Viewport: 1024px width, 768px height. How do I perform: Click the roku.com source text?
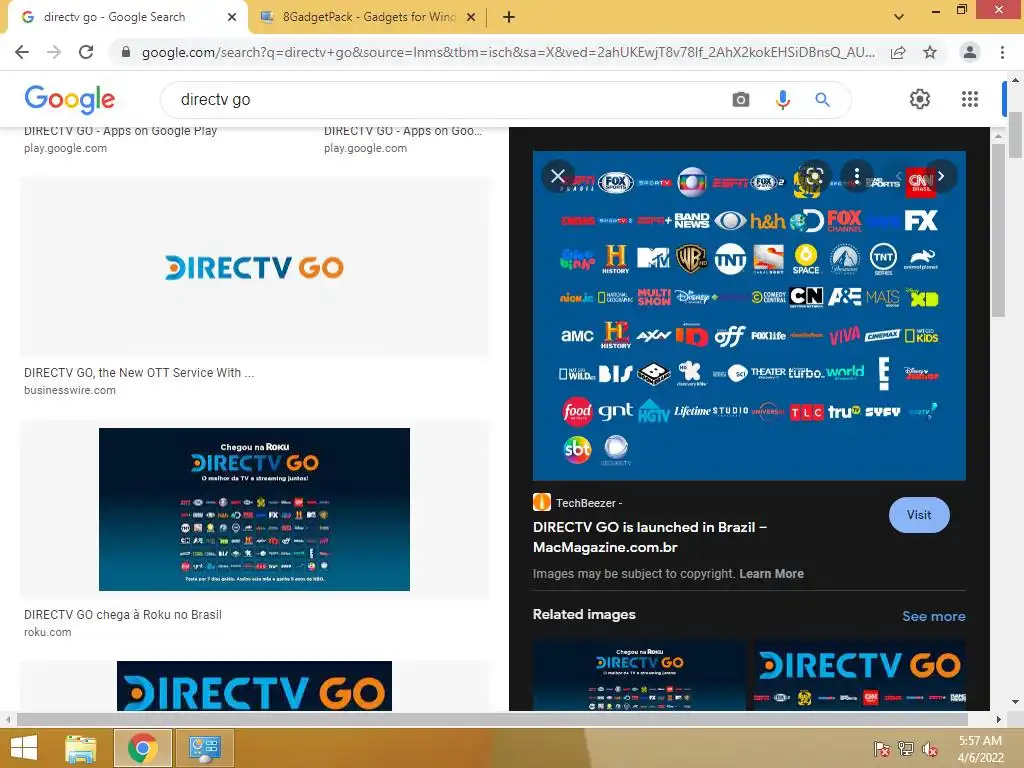pos(48,632)
